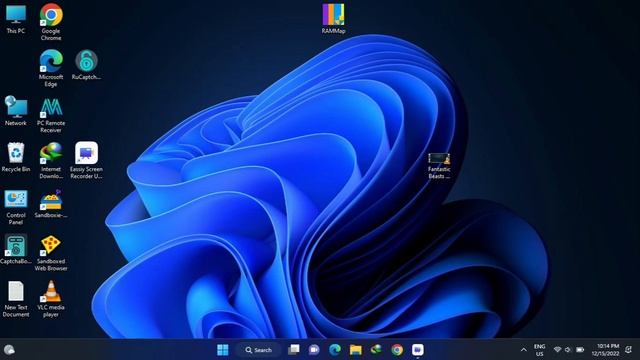Select the Internet Download Manager shortcut
Image resolution: width=640 pixels, height=360 pixels.
[51, 160]
